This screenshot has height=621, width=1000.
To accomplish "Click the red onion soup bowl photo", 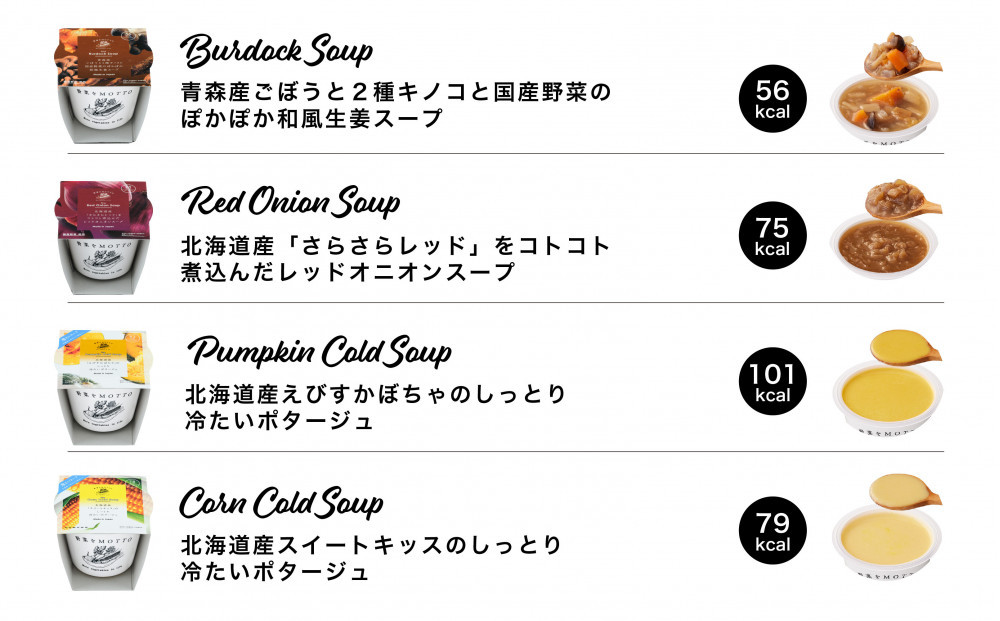I will point(886,230).
